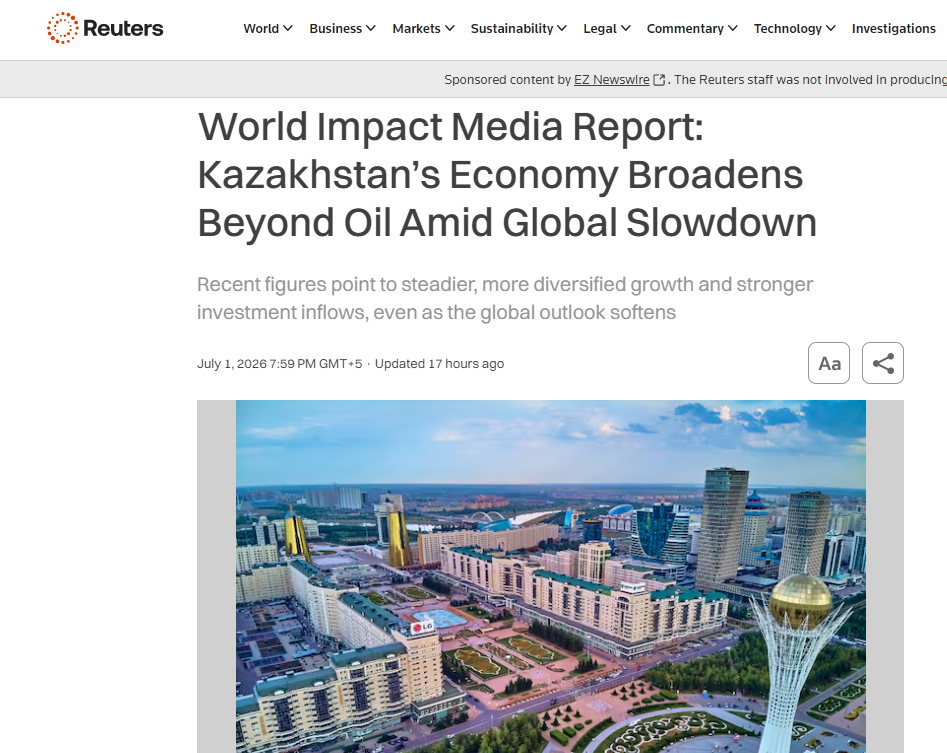Select the Technology navigation item
This screenshot has width=947, height=753.
click(788, 28)
